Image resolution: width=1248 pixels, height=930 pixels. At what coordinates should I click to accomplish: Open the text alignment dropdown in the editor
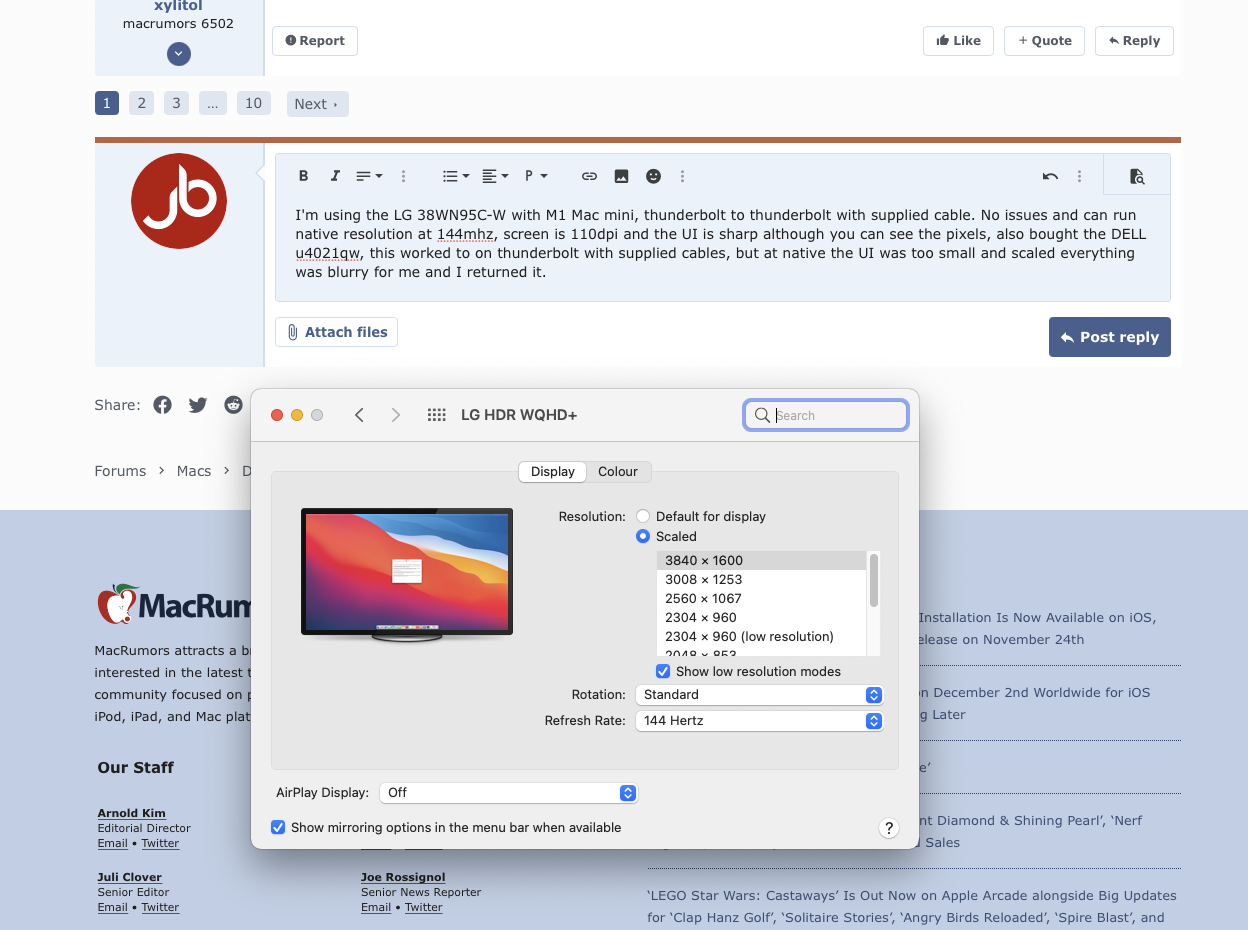[495, 176]
